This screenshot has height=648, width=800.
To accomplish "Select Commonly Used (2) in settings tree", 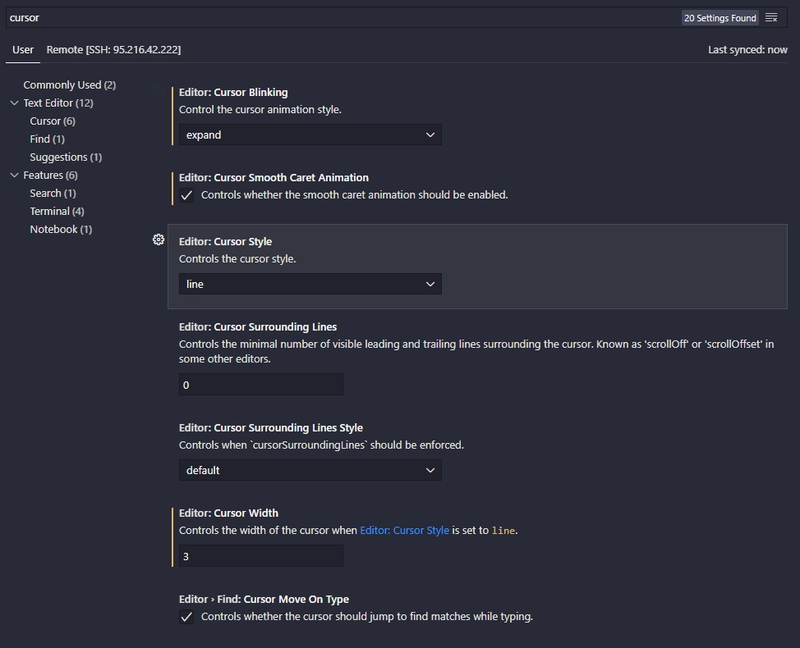I will click(x=69, y=85).
